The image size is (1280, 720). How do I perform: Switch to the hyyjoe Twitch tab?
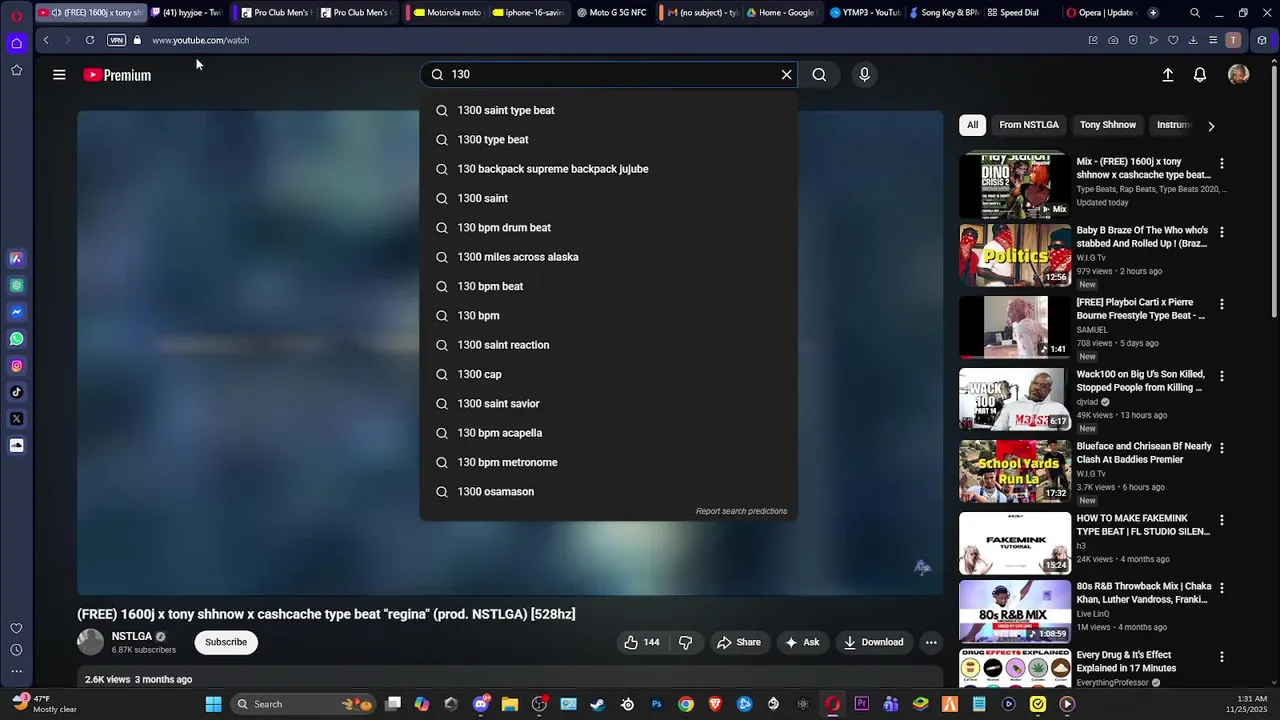pyautogui.click(x=187, y=13)
